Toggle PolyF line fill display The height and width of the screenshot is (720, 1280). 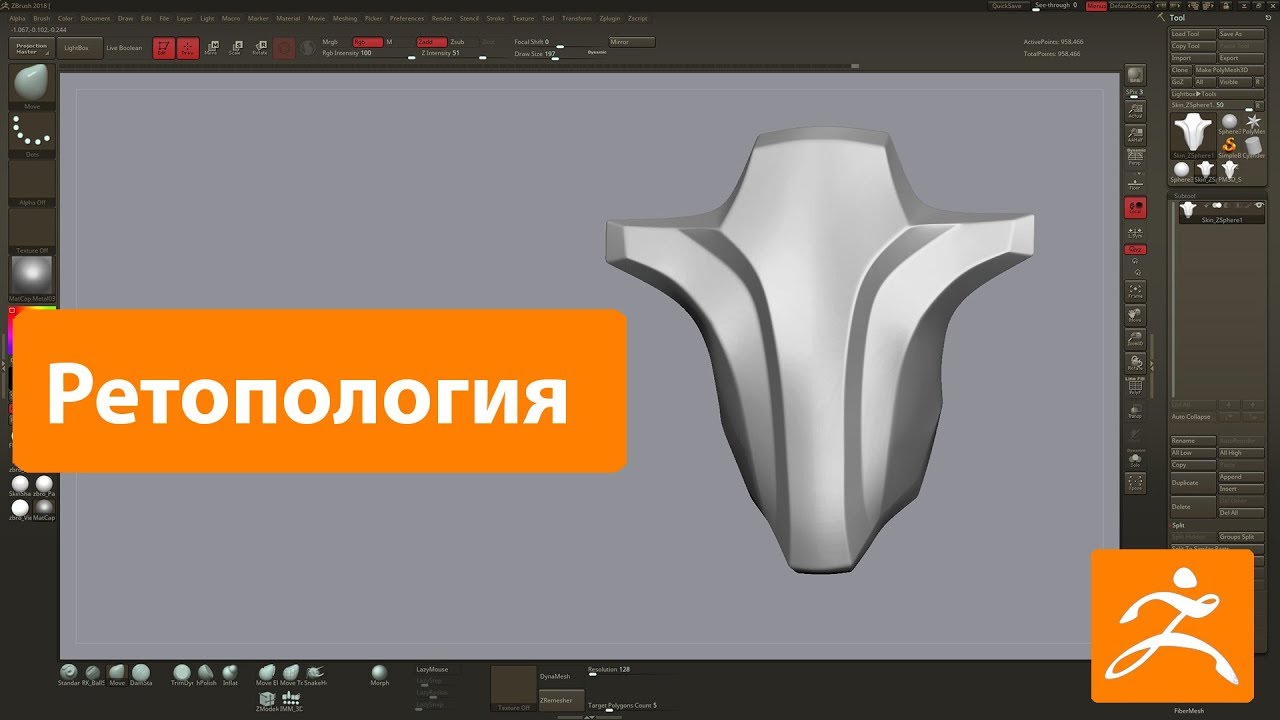point(1135,386)
